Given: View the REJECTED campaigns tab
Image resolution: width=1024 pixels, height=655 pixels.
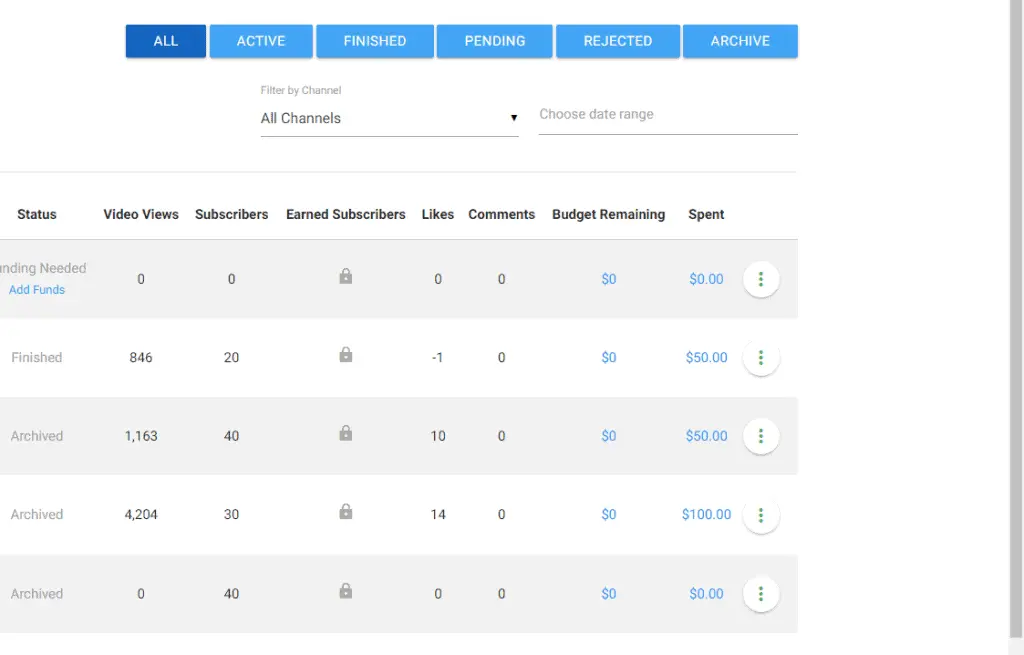Looking at the screenshot, I should [618, 41].
